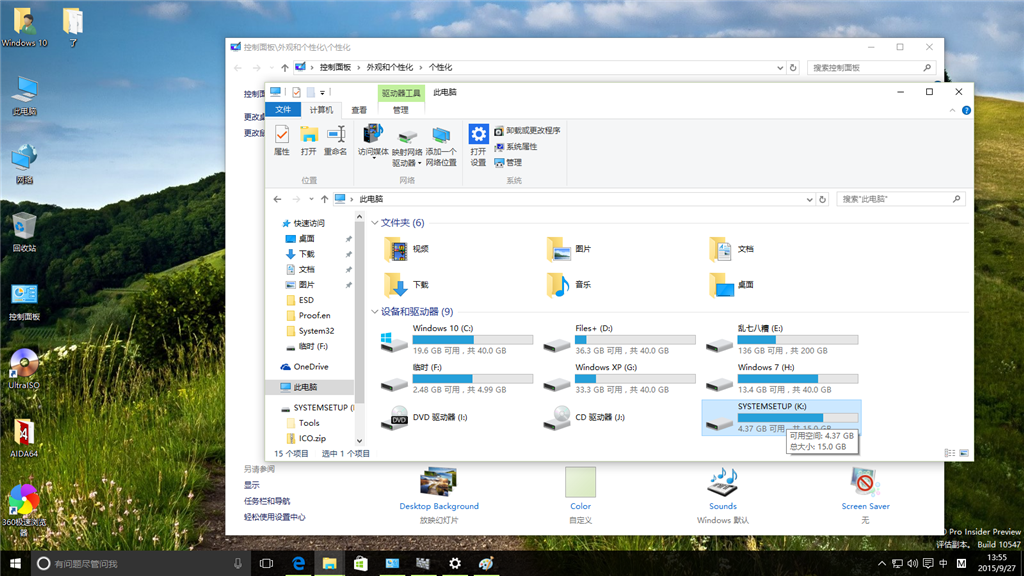Collapse the ribbon with the chevron
Viewport: 1024px width, 576px height.
(x=952, y=110)
